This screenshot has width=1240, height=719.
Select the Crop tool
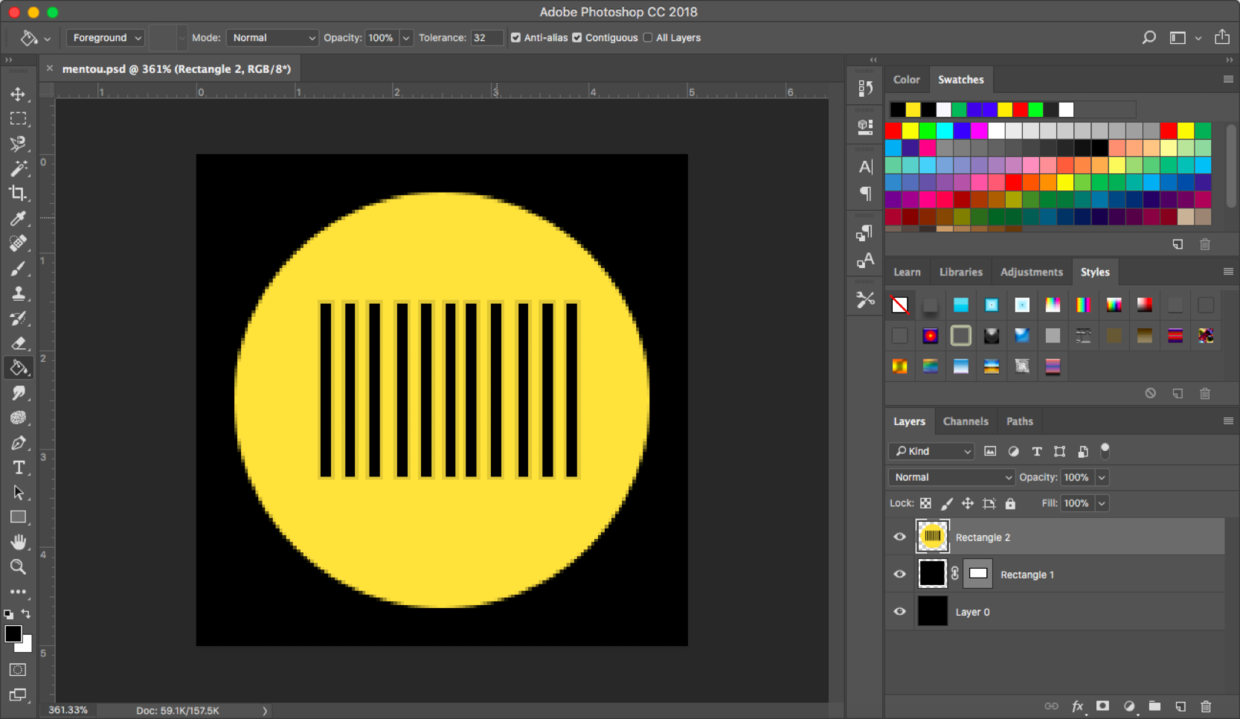click(18, 193)
